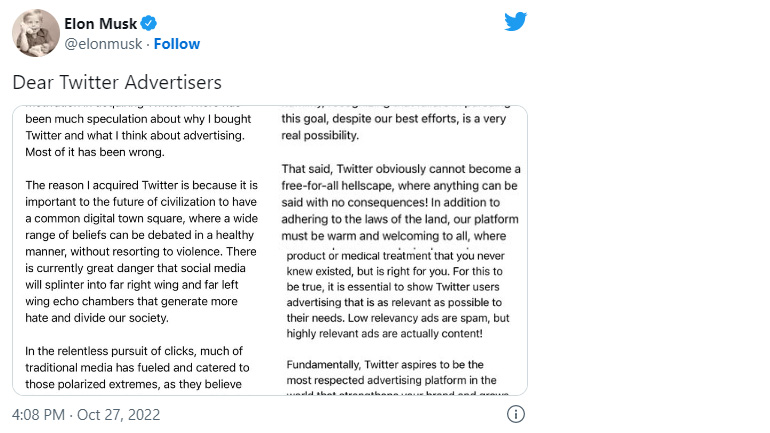The height and width of the screenshot is (433, 770).
Task: Click the 'The reason I acquired Twitter' paragraph
Action: 142,251
